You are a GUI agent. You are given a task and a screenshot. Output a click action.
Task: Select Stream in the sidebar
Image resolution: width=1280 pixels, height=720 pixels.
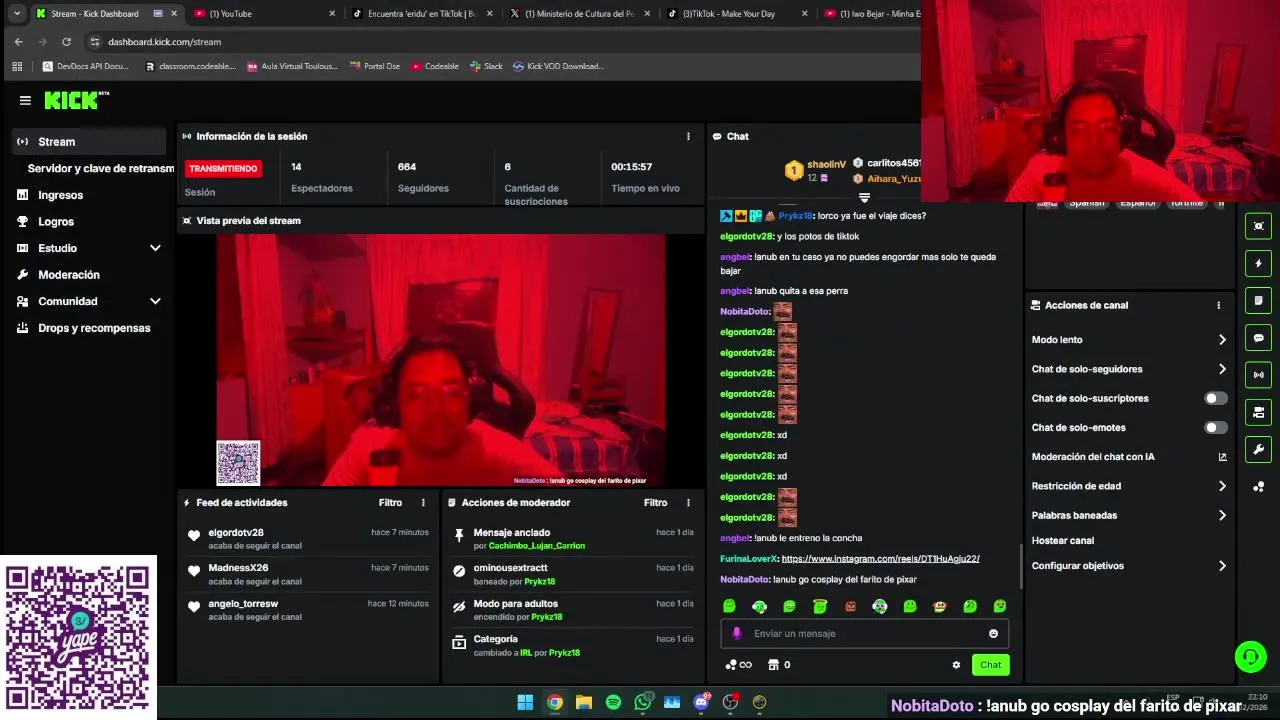pyautogui.click(x=90, y=142)
